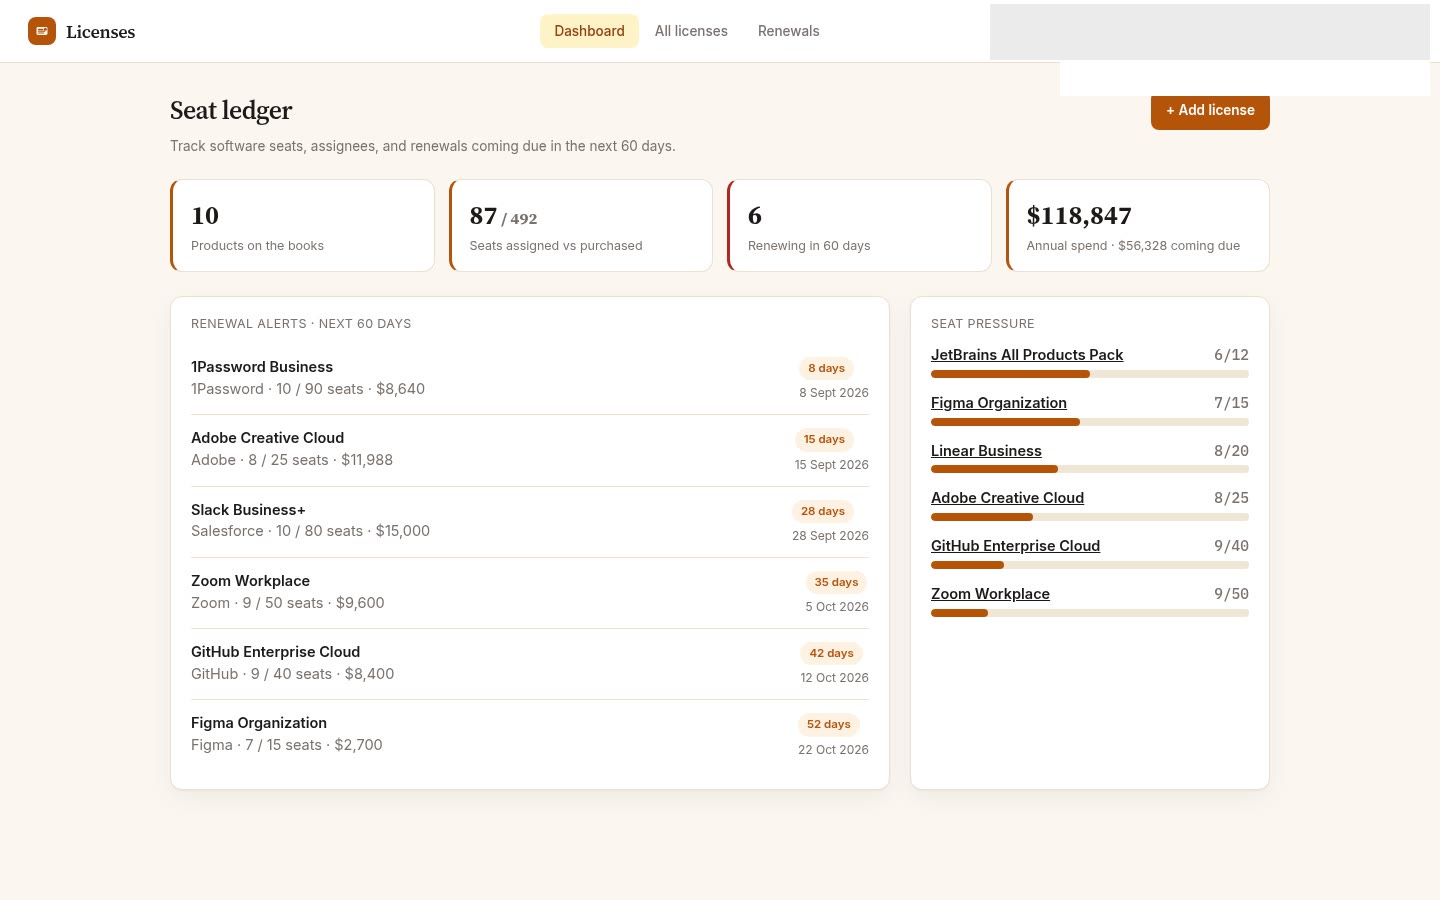Click the Adobe Creative Cloud 8/25 usage bar
The image size is (1440, 900).
pyautogui.click(x=1090, y=517)
